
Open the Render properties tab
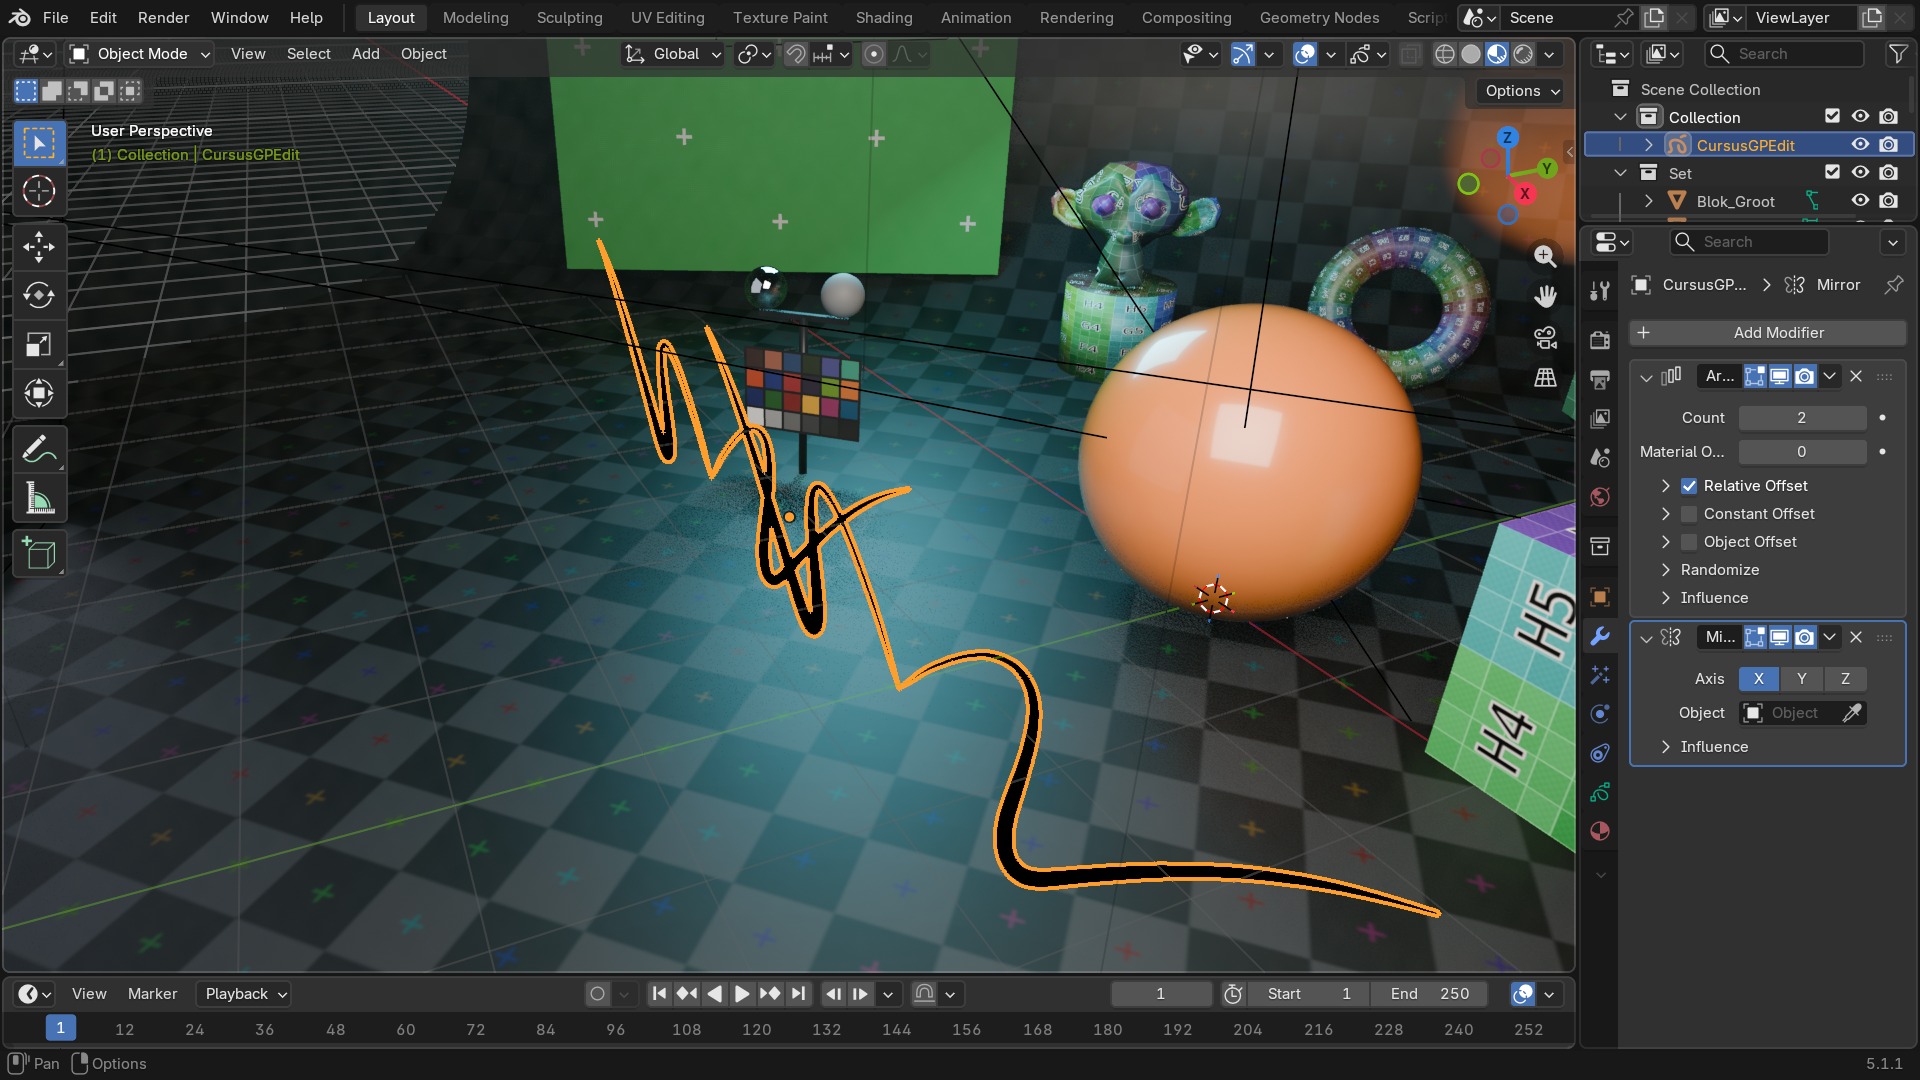click(1600, 340)
